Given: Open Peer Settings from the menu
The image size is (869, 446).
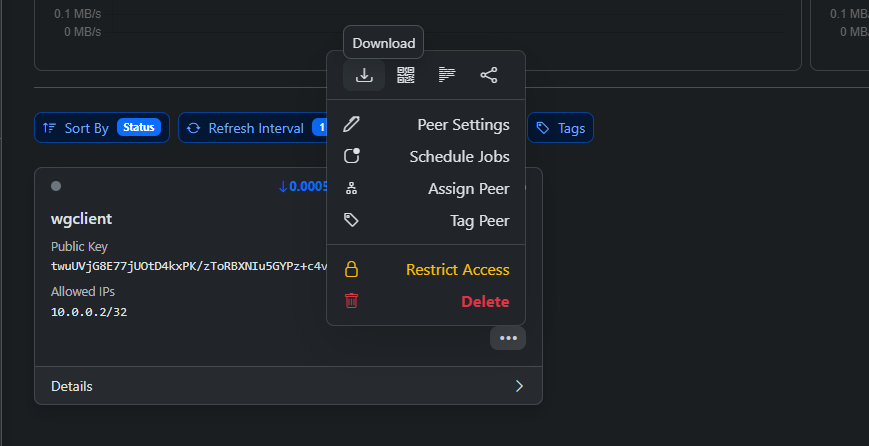Looking at the screenshot, I should (426, 125).
